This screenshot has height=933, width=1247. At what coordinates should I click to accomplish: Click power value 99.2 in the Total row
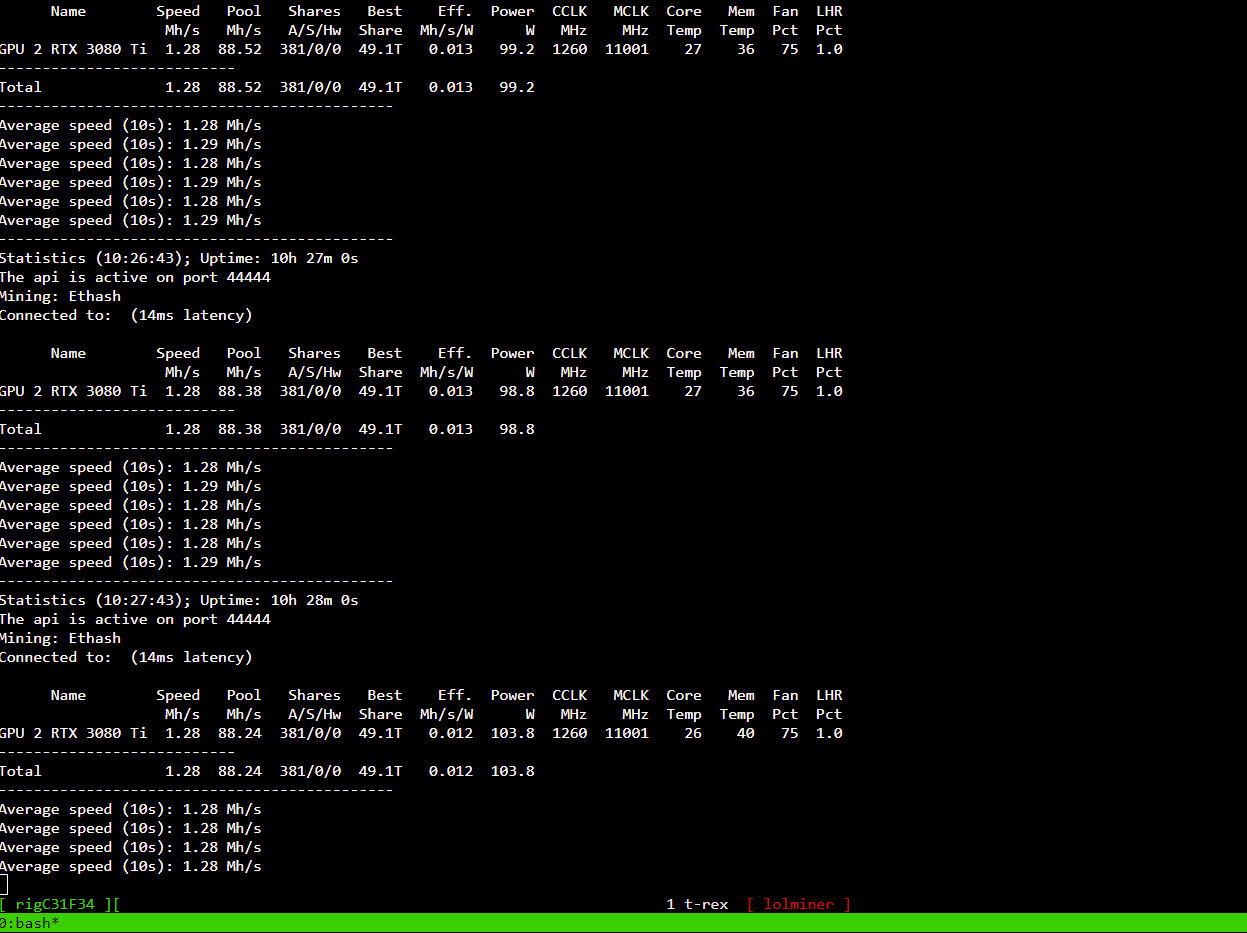pyautogui.click(x=517, y=87)
